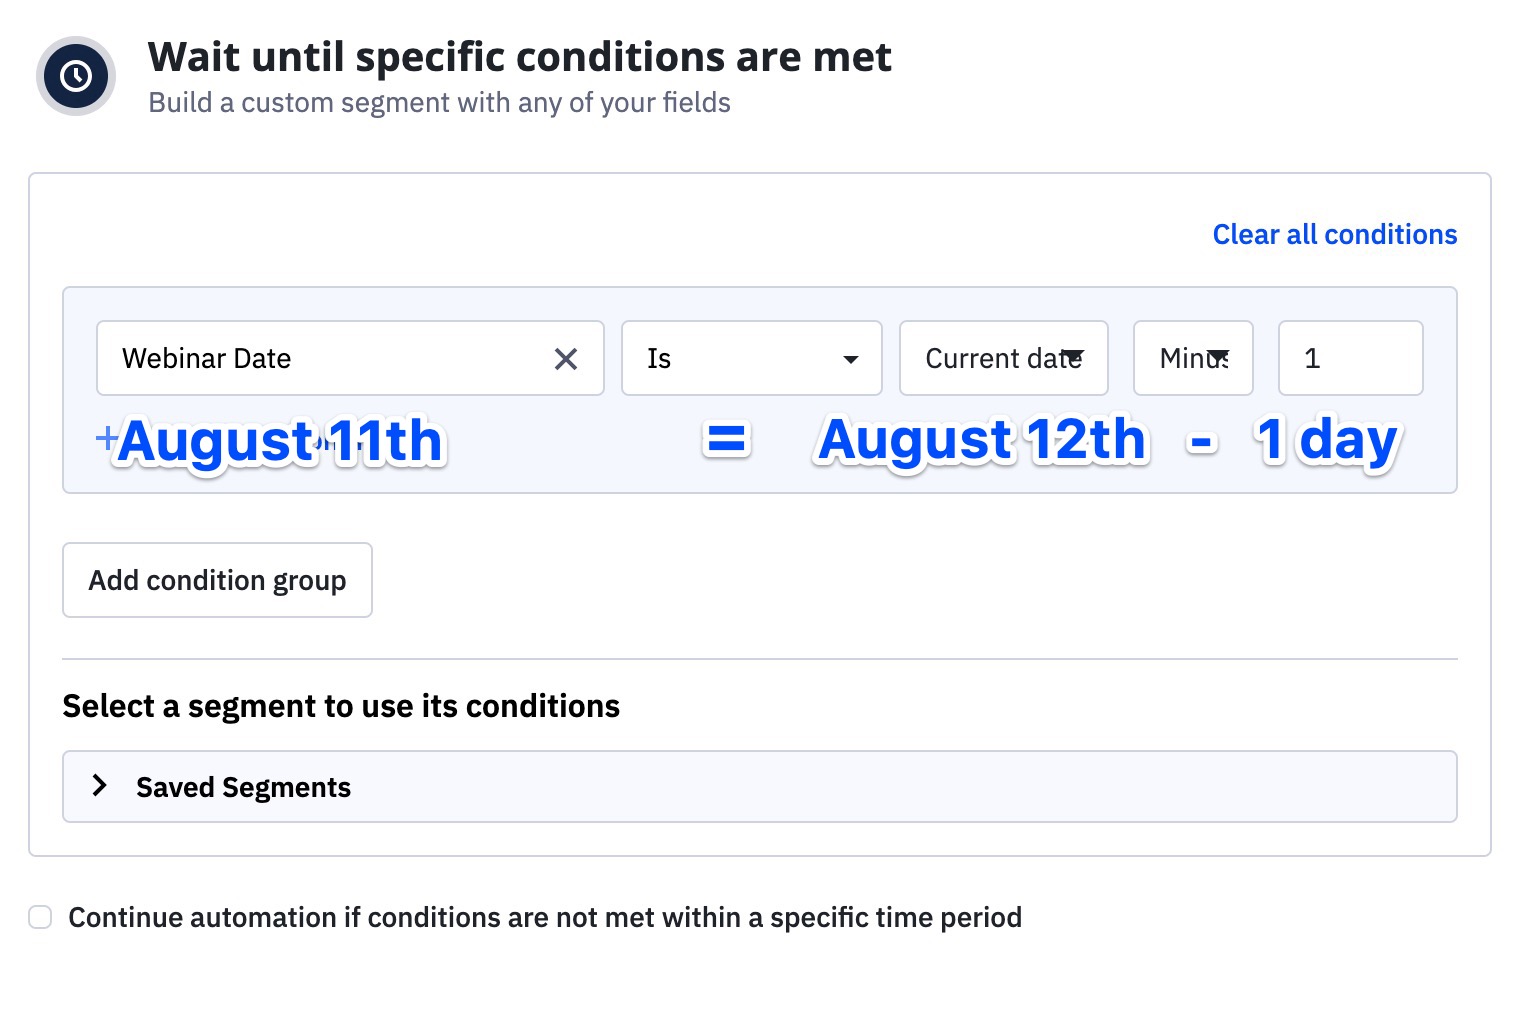
Task: Enable Continue automation if conditions not met checkbox
Action: coord(40,917)
